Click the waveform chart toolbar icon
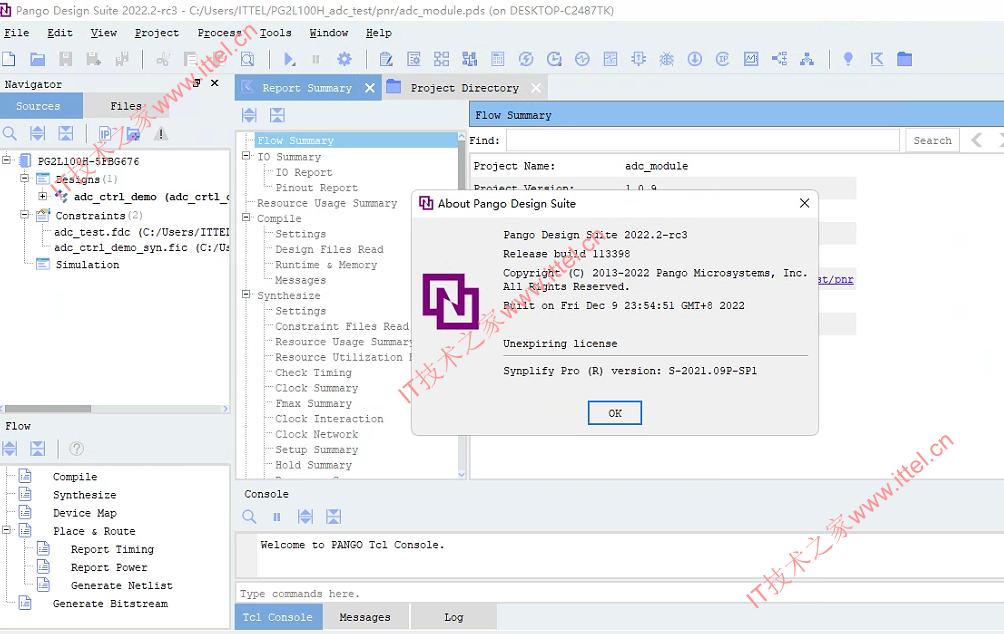Image resolution: width=1004 pixels, height=634 pixels. (x=751, y=60)
